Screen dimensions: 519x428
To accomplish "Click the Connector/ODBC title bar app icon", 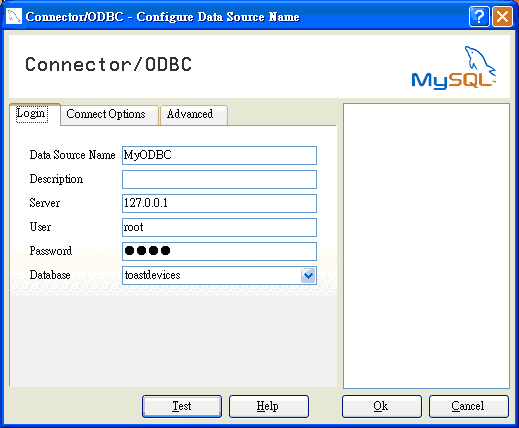I will [x=14, y=16].
